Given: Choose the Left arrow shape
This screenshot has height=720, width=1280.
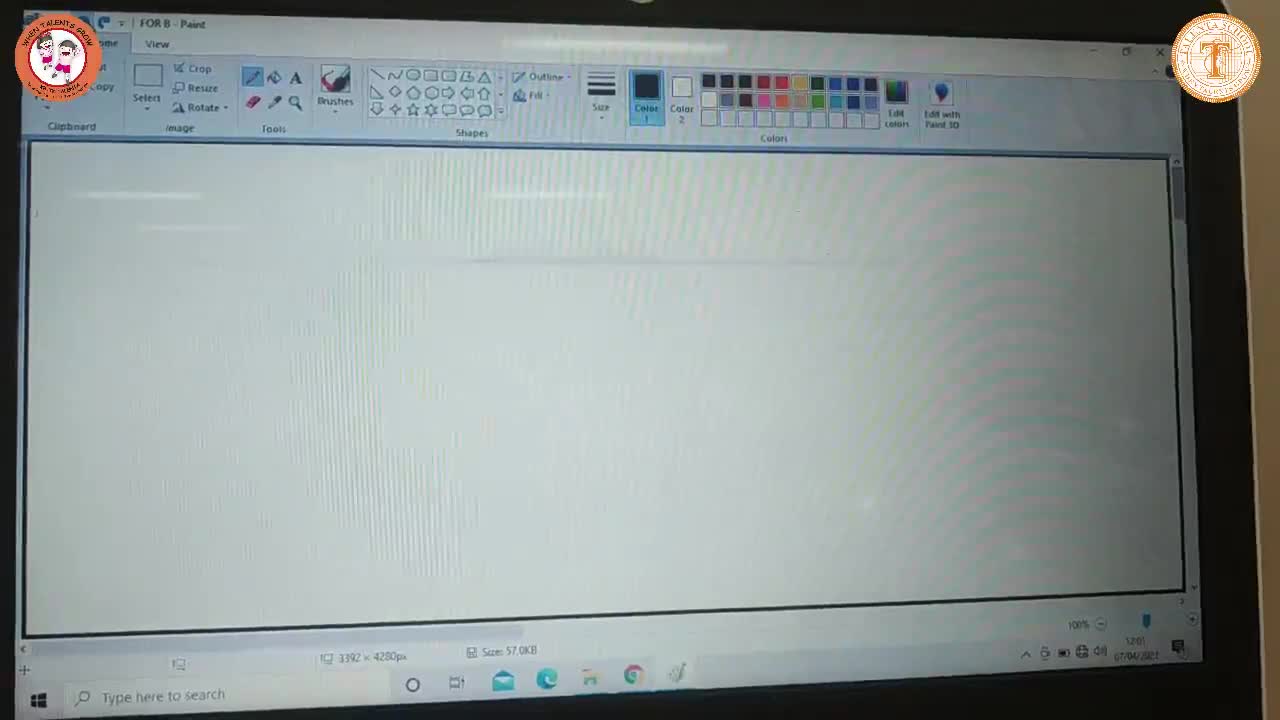Looking at the screenshot, I should (467, 93).
